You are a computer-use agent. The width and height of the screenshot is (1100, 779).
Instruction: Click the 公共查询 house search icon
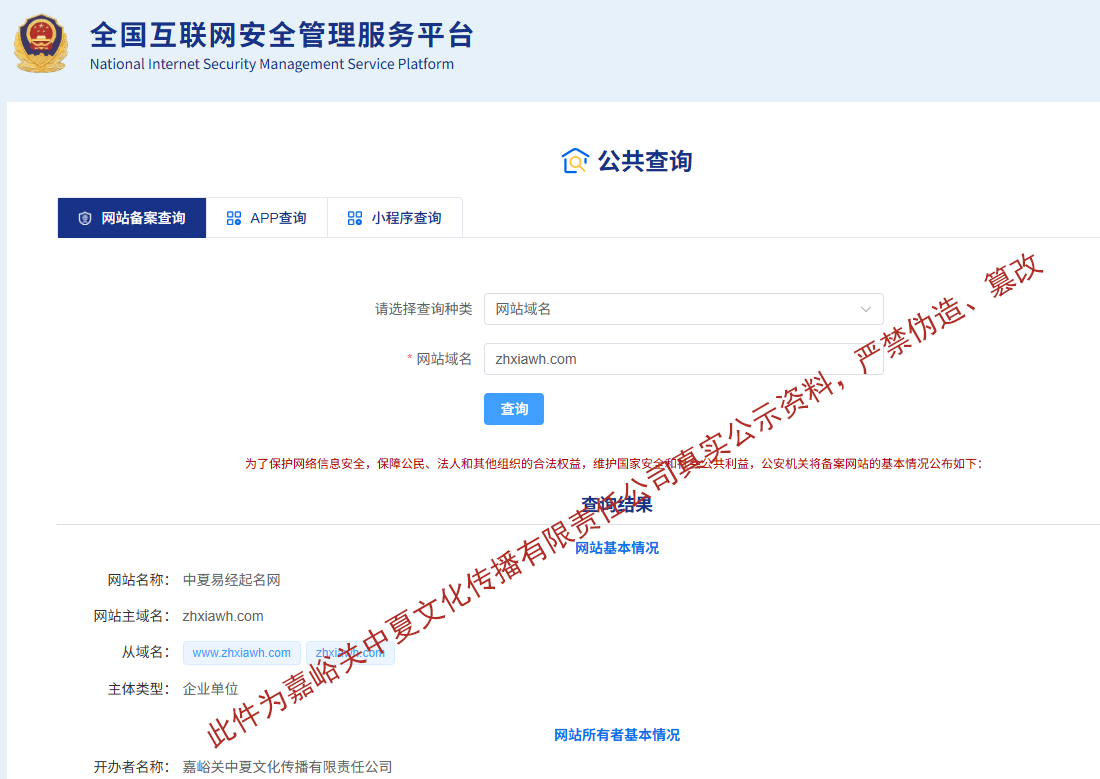(x=575, y=161)
